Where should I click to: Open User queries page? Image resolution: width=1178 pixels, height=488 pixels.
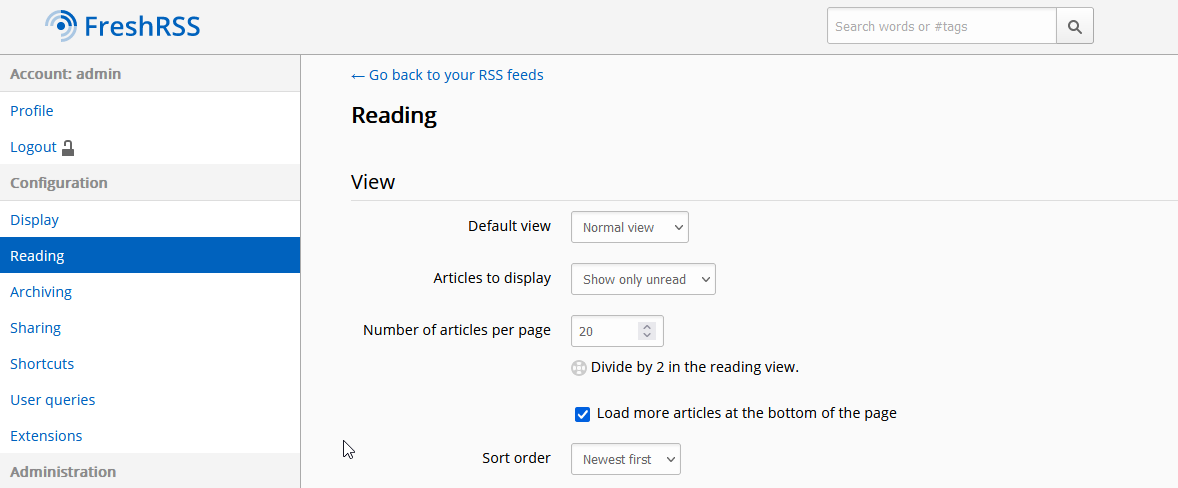point(53,400)
